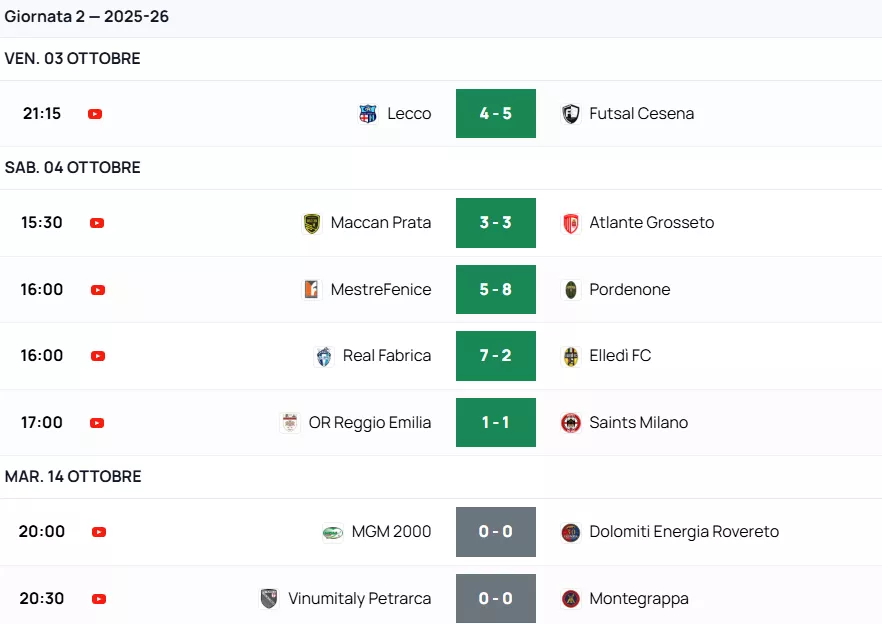Open the Dolomiti Energia Rovereto logo
The width and height of the screenshot is (882, 624).
[571, 532]
